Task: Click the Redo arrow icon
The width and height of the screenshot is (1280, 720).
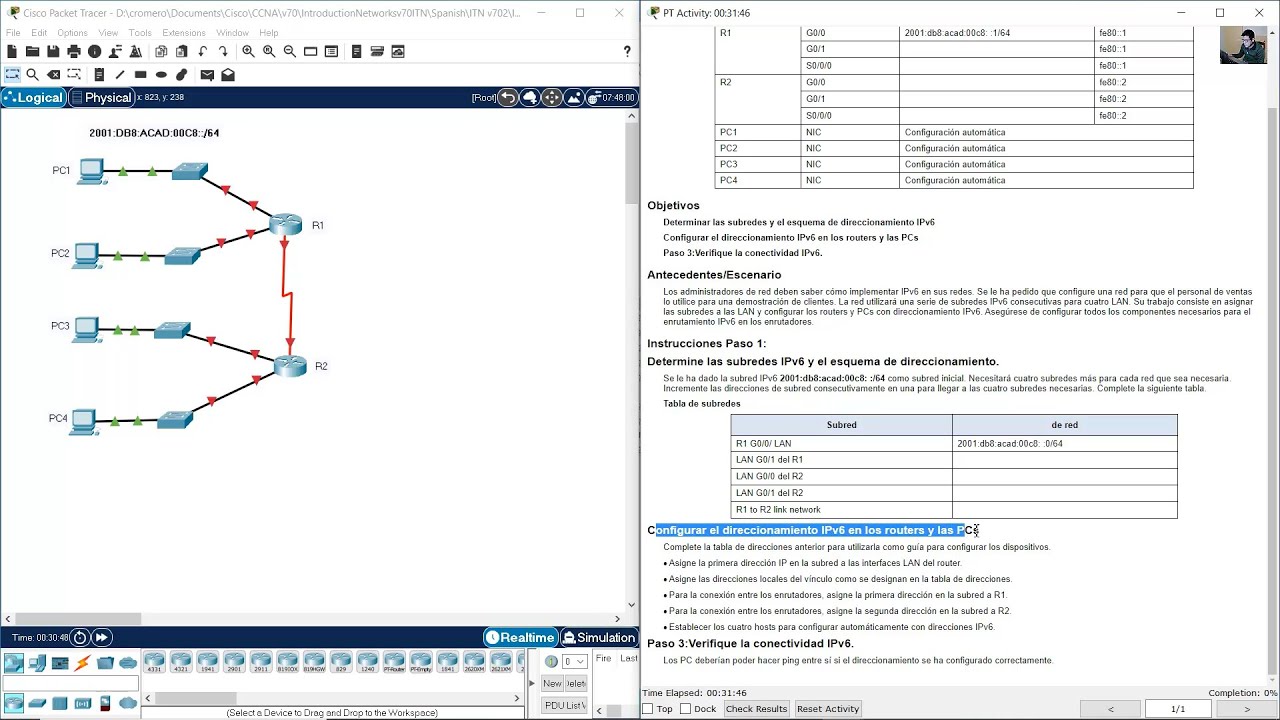Action: pos(223,51)
